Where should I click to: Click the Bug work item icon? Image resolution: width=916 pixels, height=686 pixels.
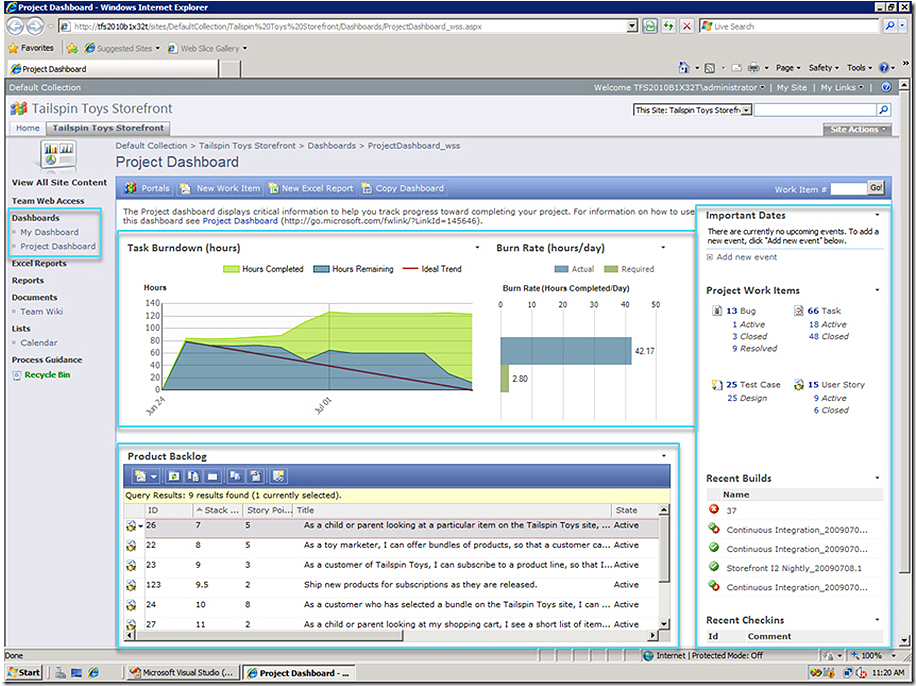point(717,311)
